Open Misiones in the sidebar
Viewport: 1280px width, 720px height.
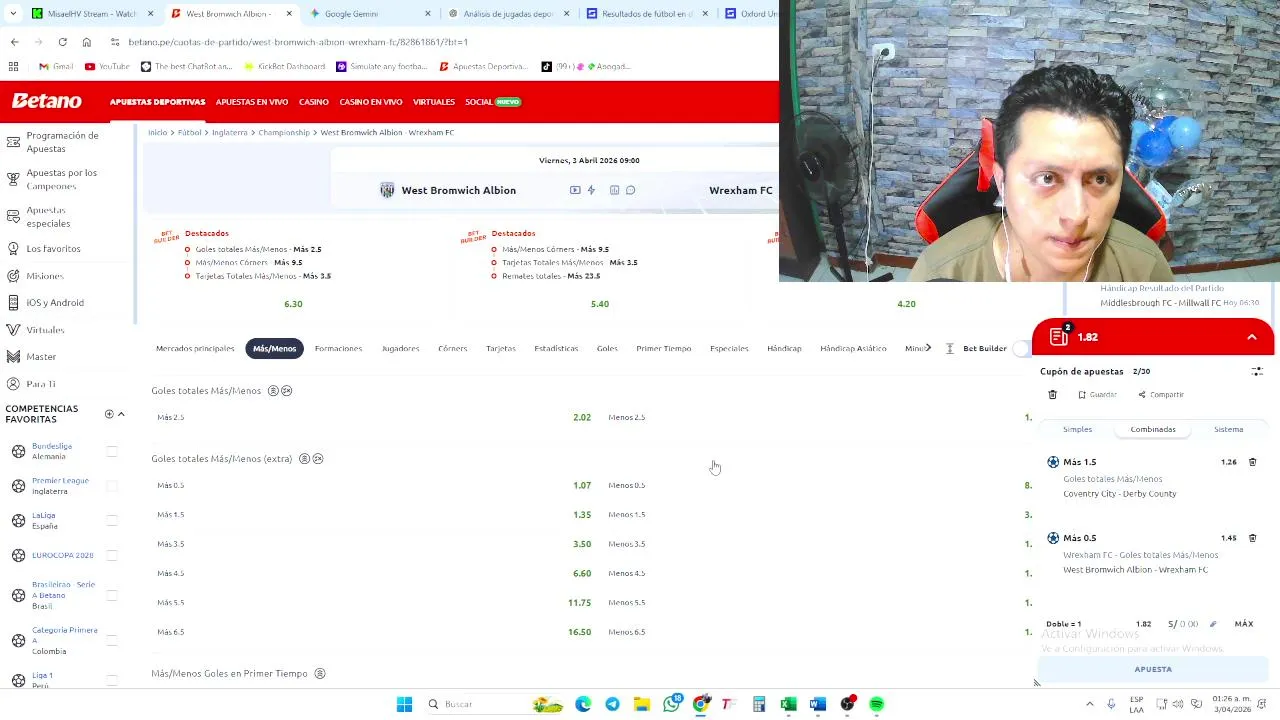pos(45,276)
